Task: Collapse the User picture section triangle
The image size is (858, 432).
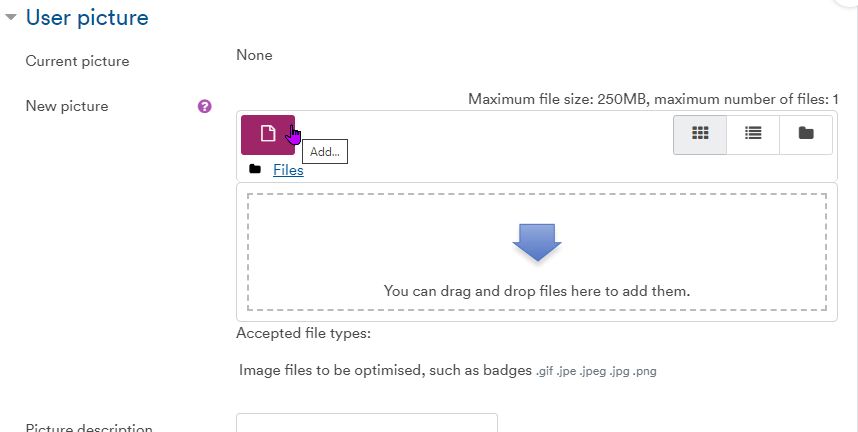Action: coord(11,18)
